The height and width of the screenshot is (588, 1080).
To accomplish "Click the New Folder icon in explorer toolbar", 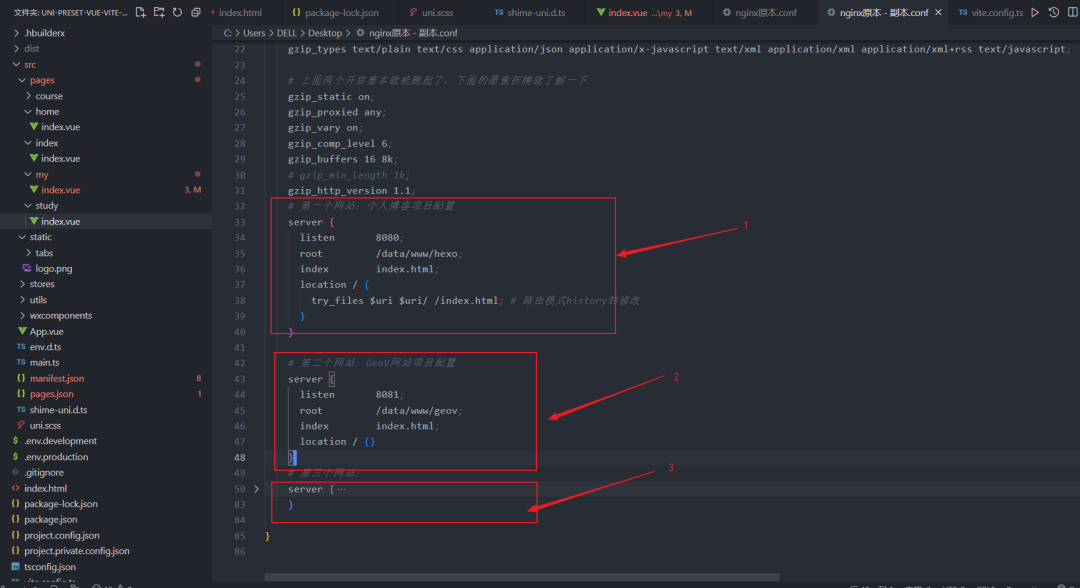I will 160,12.
